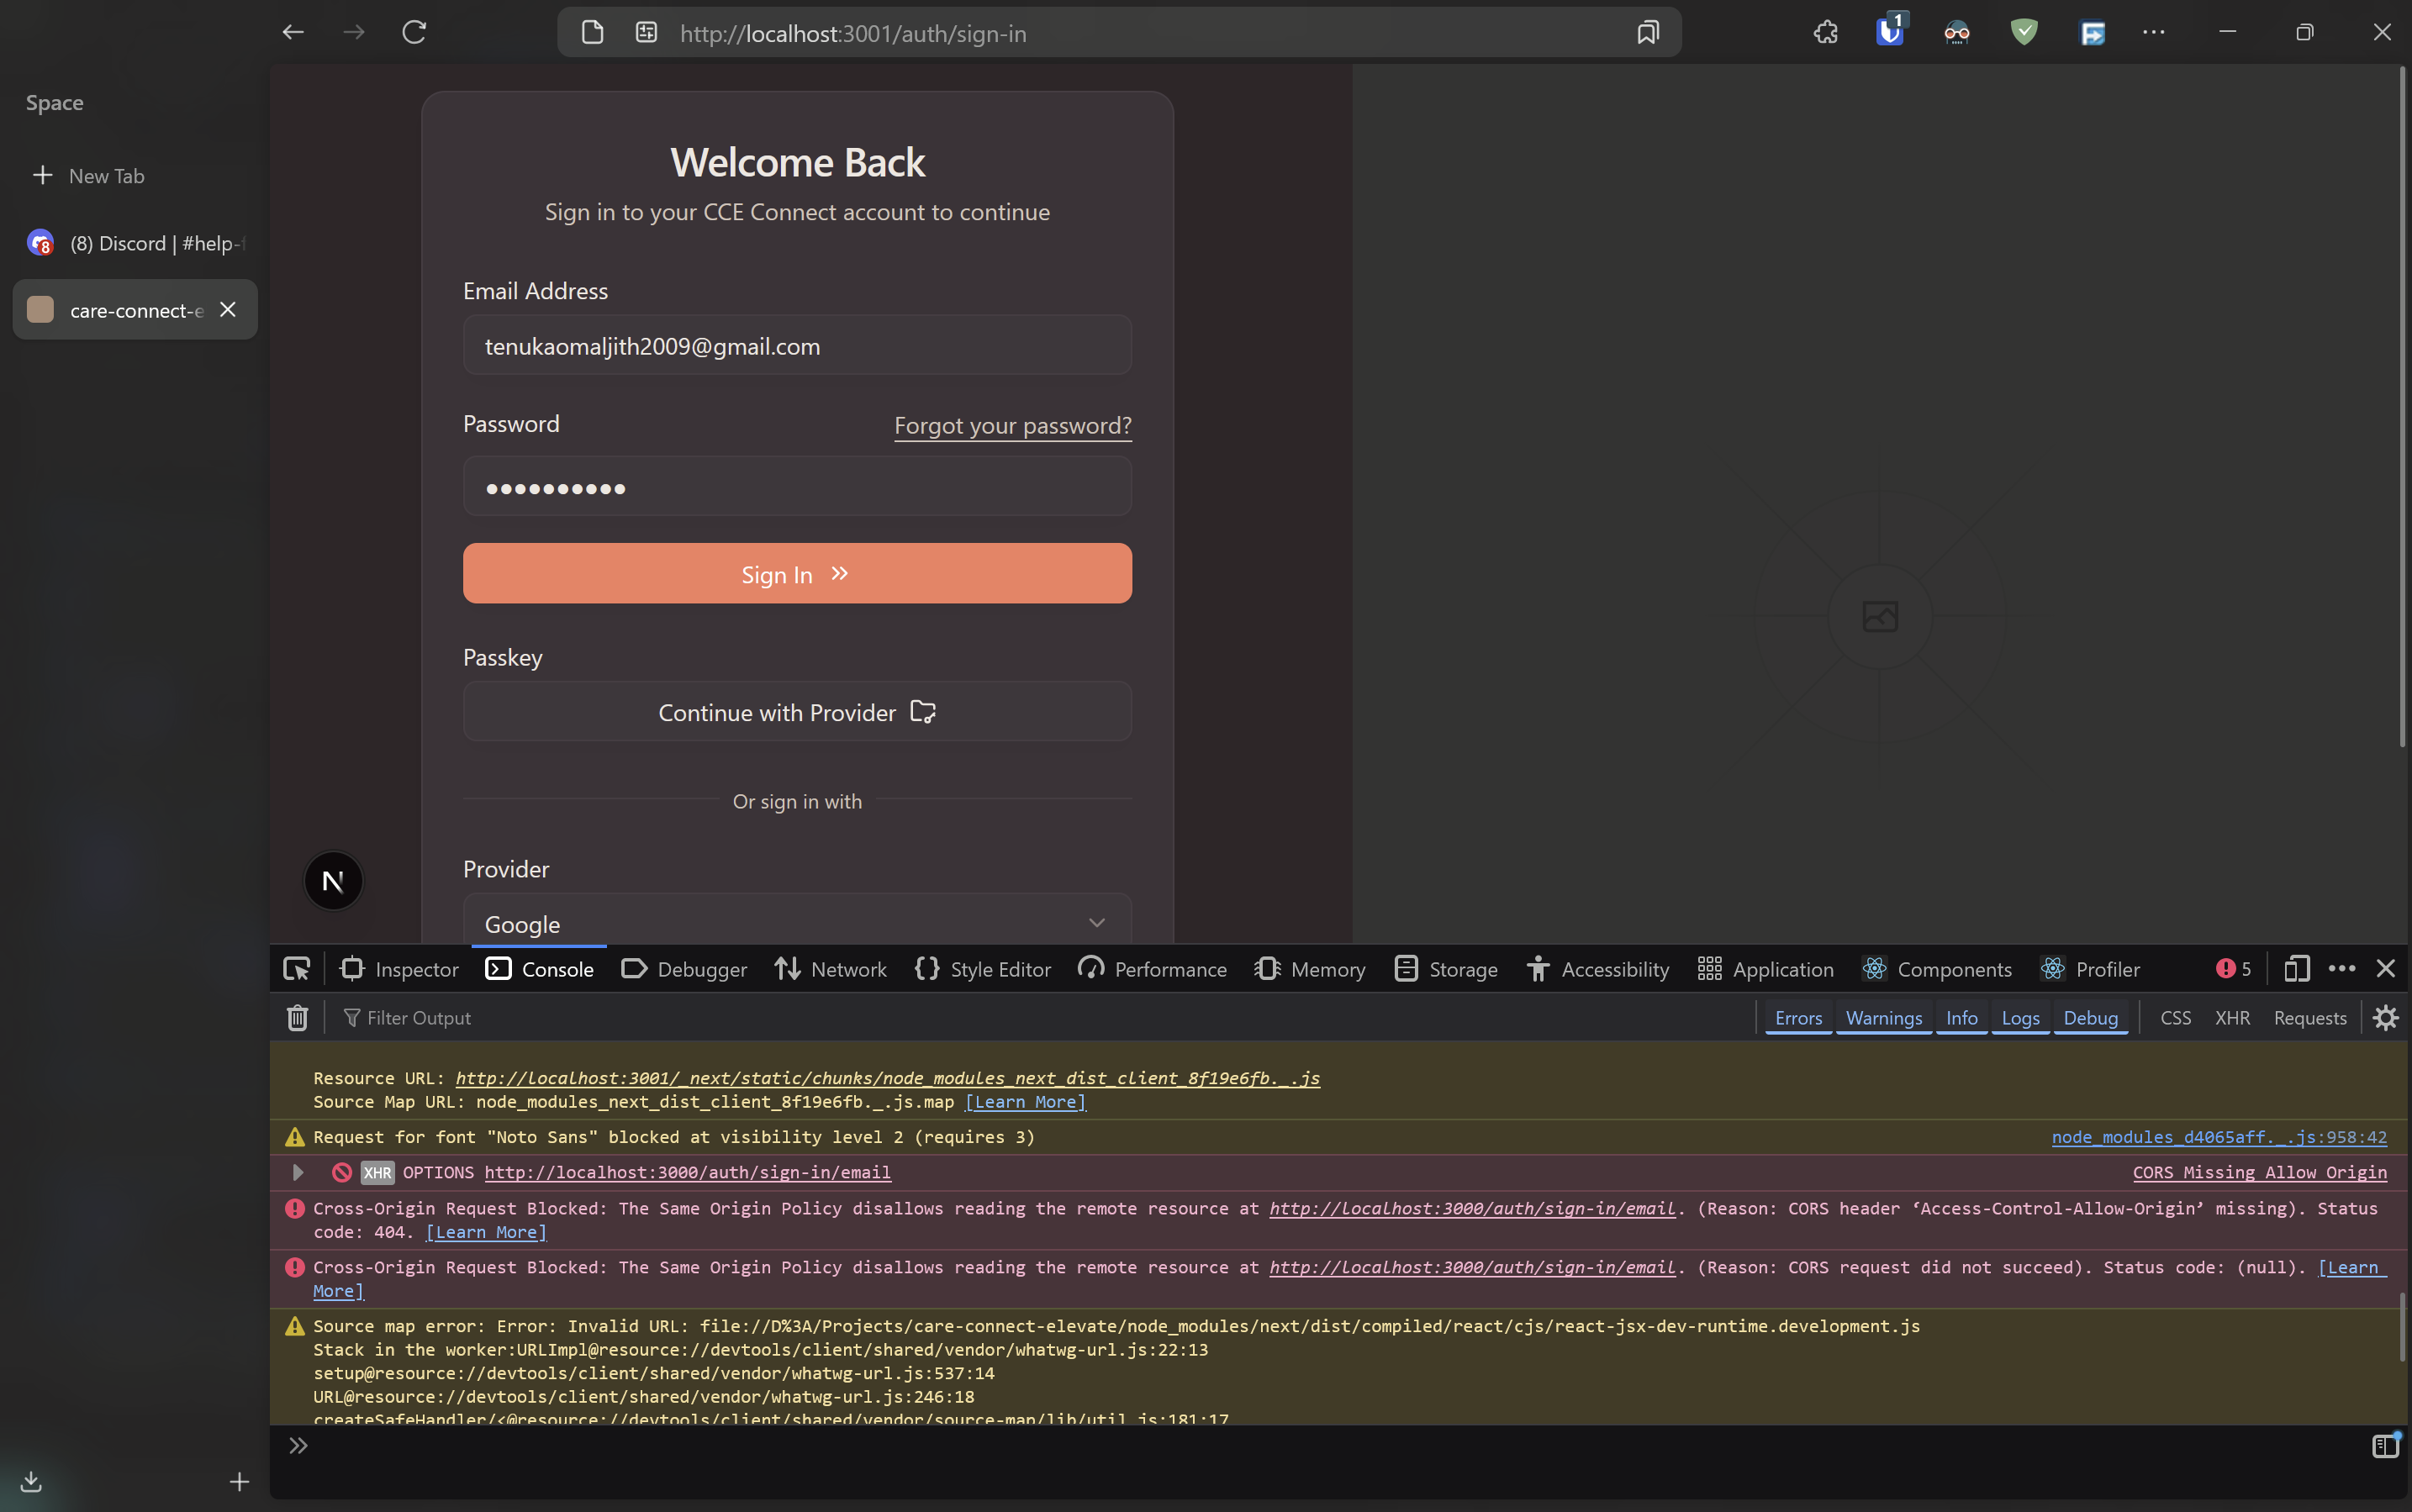
Task: Click the Next.js dev tools badge
Action: pyautogui.click(x=333, y=881)
